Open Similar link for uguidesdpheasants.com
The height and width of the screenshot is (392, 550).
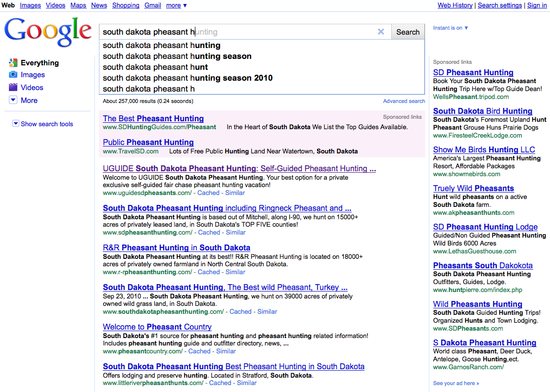click(x=235, y=193)
